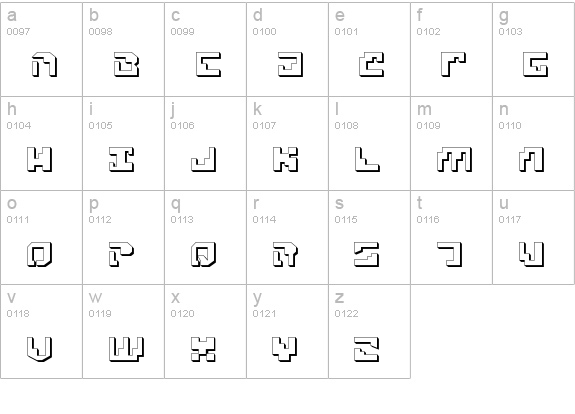Viewport: 575px width, 414px height.
Task: Choose the wide m glyph 0109
Action: (454, 160)
